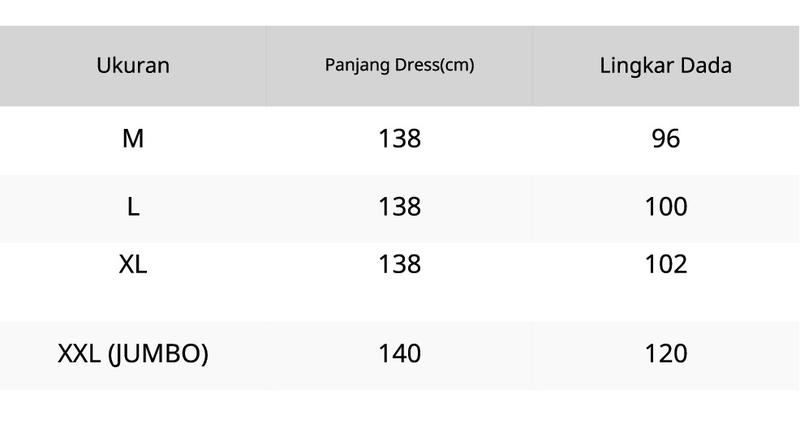
Task: Click the Lingkar Dada column header
Action: [x=666, y=66]
